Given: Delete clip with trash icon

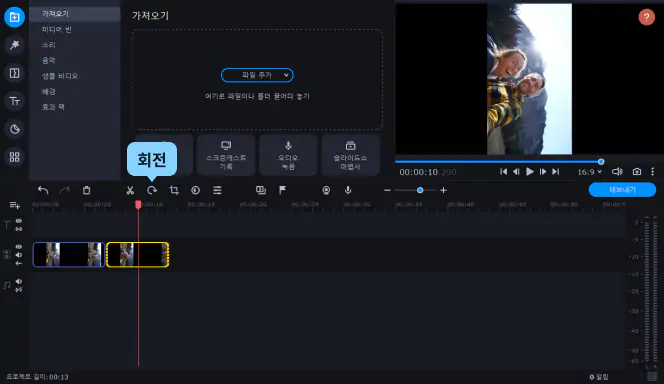Looking at the screenshot, I should (86, 191).
